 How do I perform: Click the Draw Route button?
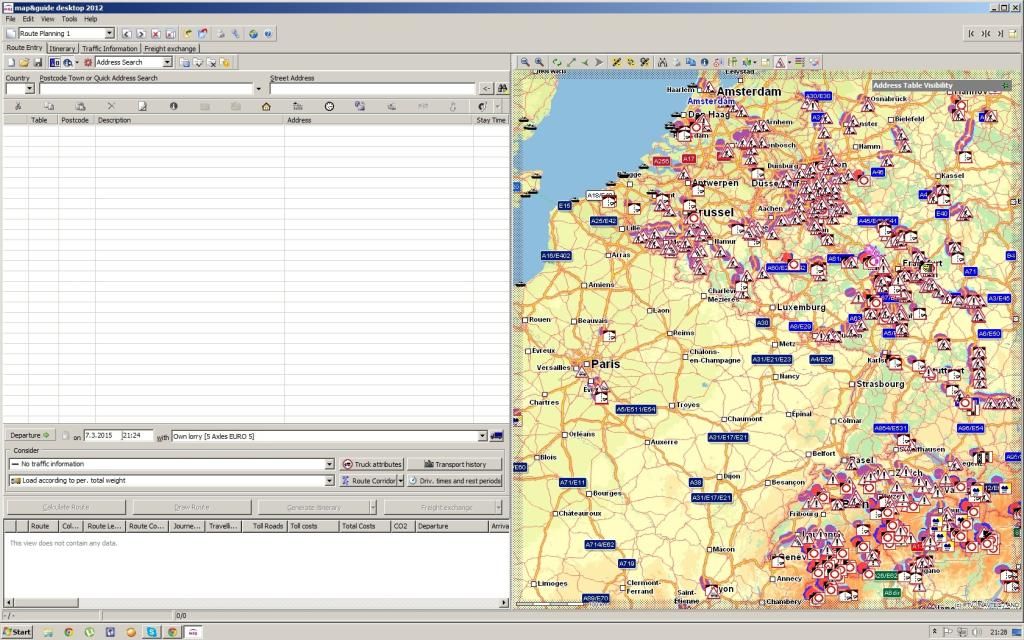click(191, 507)
